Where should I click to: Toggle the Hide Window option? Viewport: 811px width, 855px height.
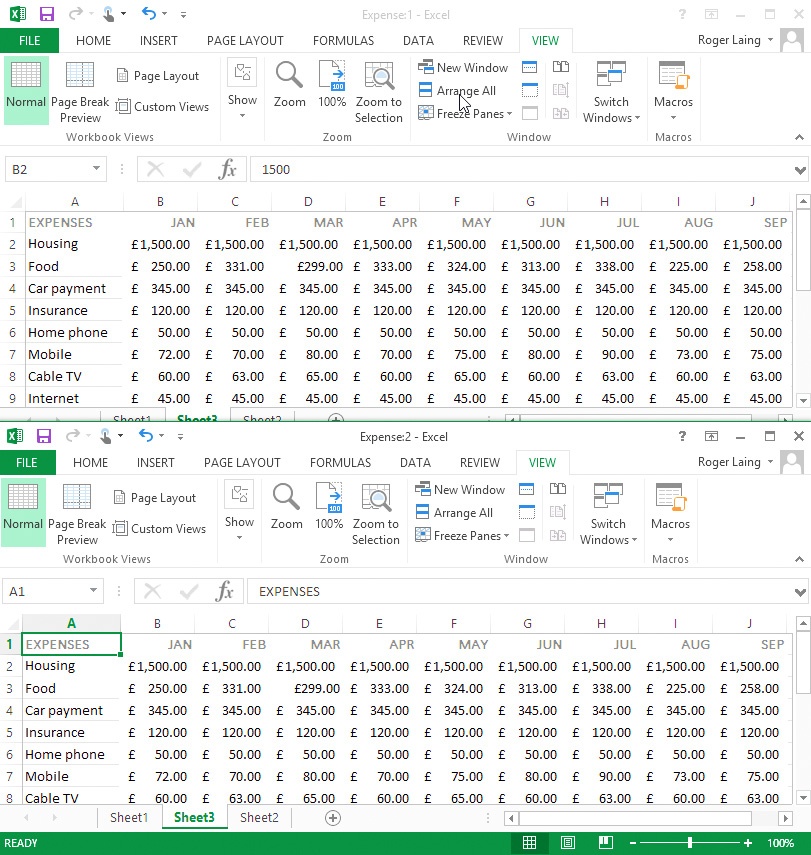tap(529, 90)
